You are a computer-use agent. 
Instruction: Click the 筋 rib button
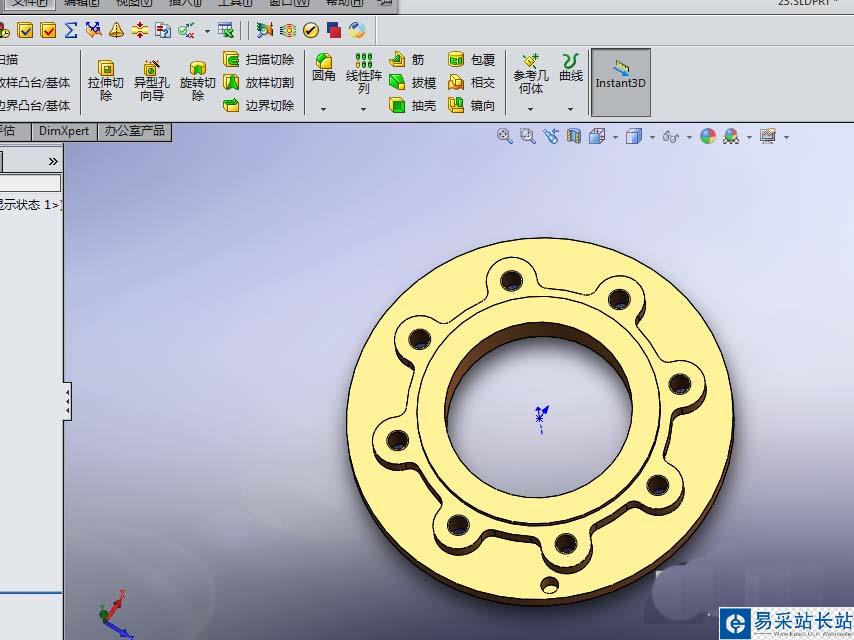click(406, 59)
